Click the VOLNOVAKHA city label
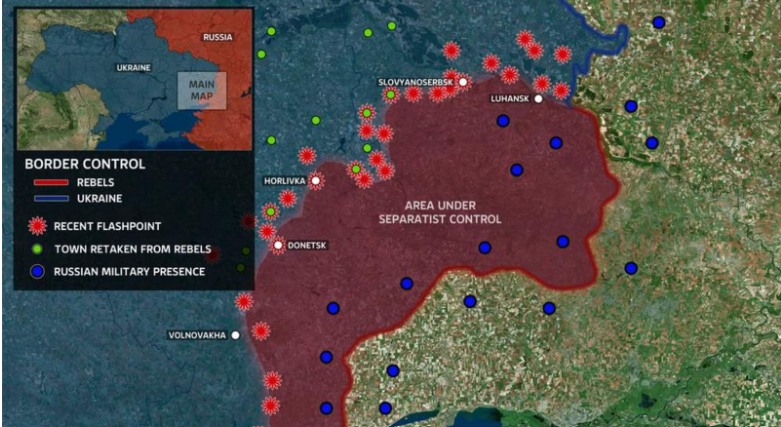Screen dimensions: 781x427 (x=197, y=335)
